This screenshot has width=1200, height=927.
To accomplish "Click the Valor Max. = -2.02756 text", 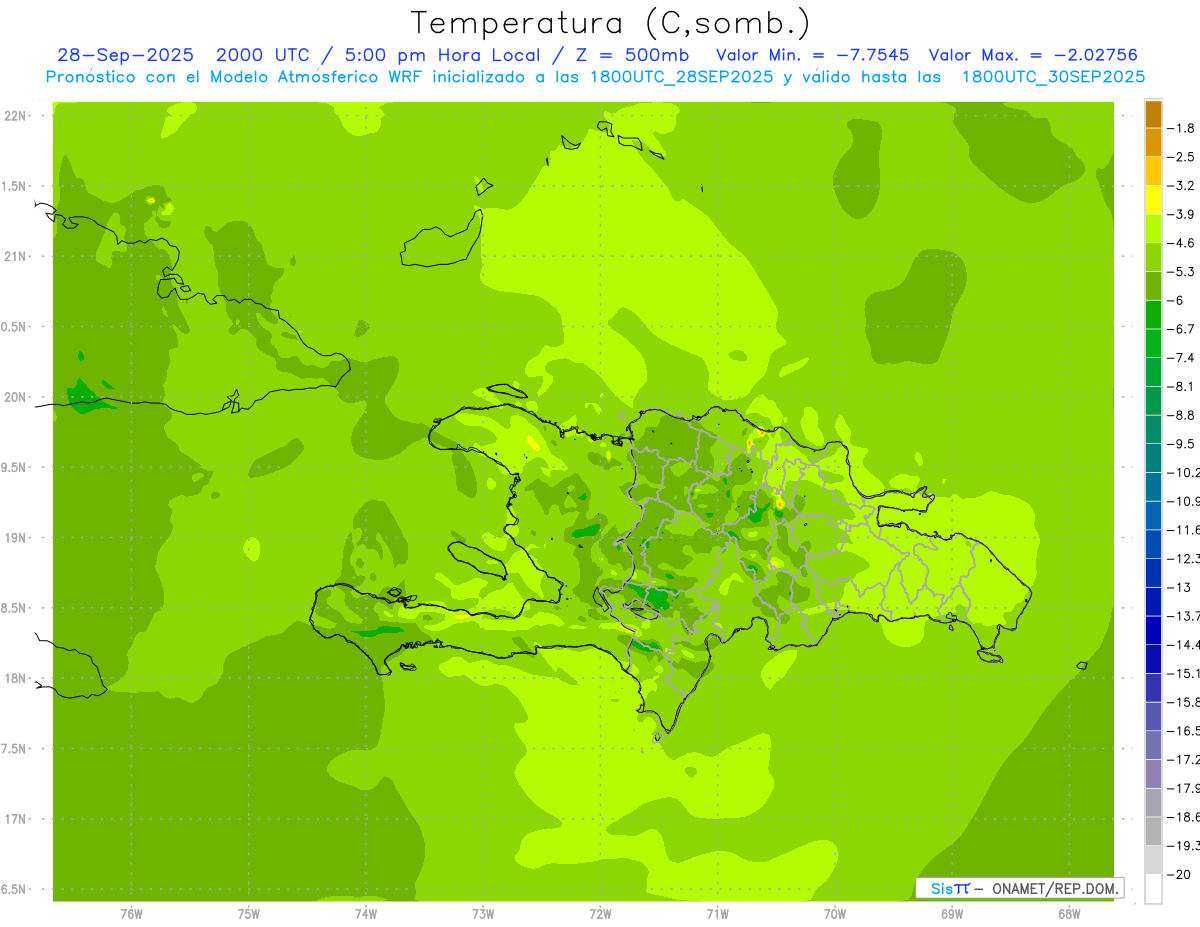I will 1033,55.
